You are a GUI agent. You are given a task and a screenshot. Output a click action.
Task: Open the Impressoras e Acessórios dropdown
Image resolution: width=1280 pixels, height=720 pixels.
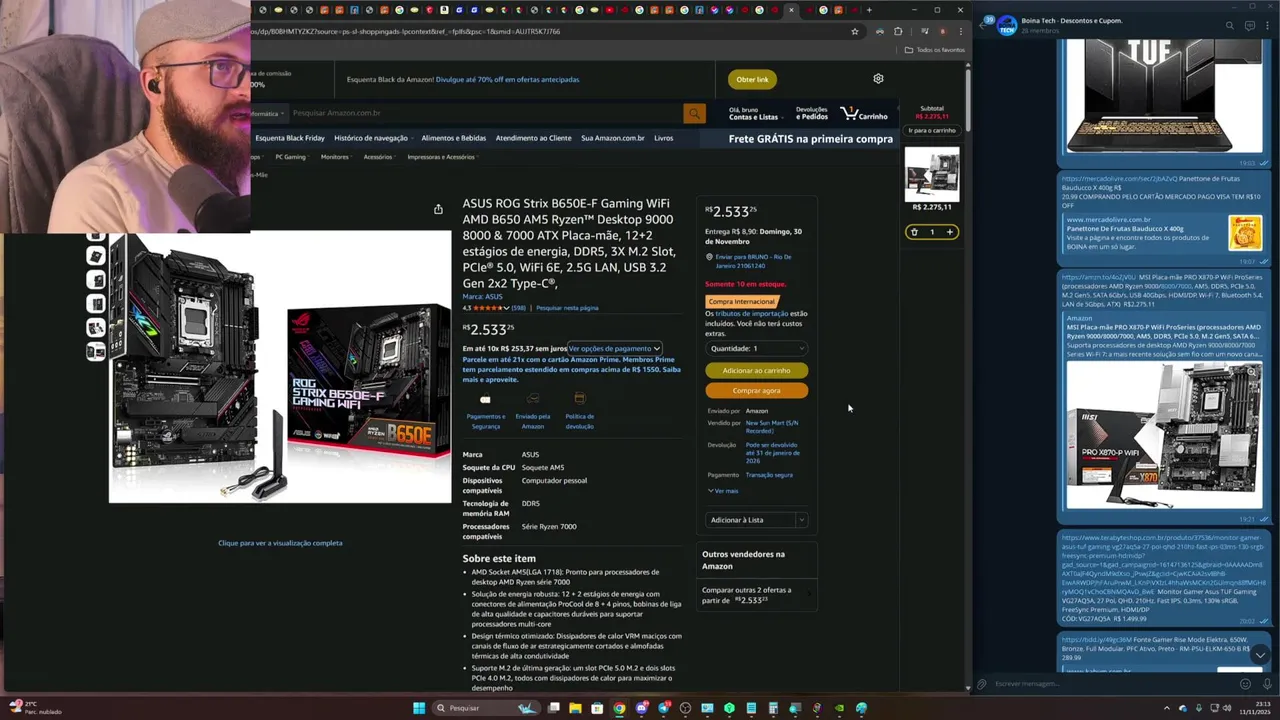443,157
